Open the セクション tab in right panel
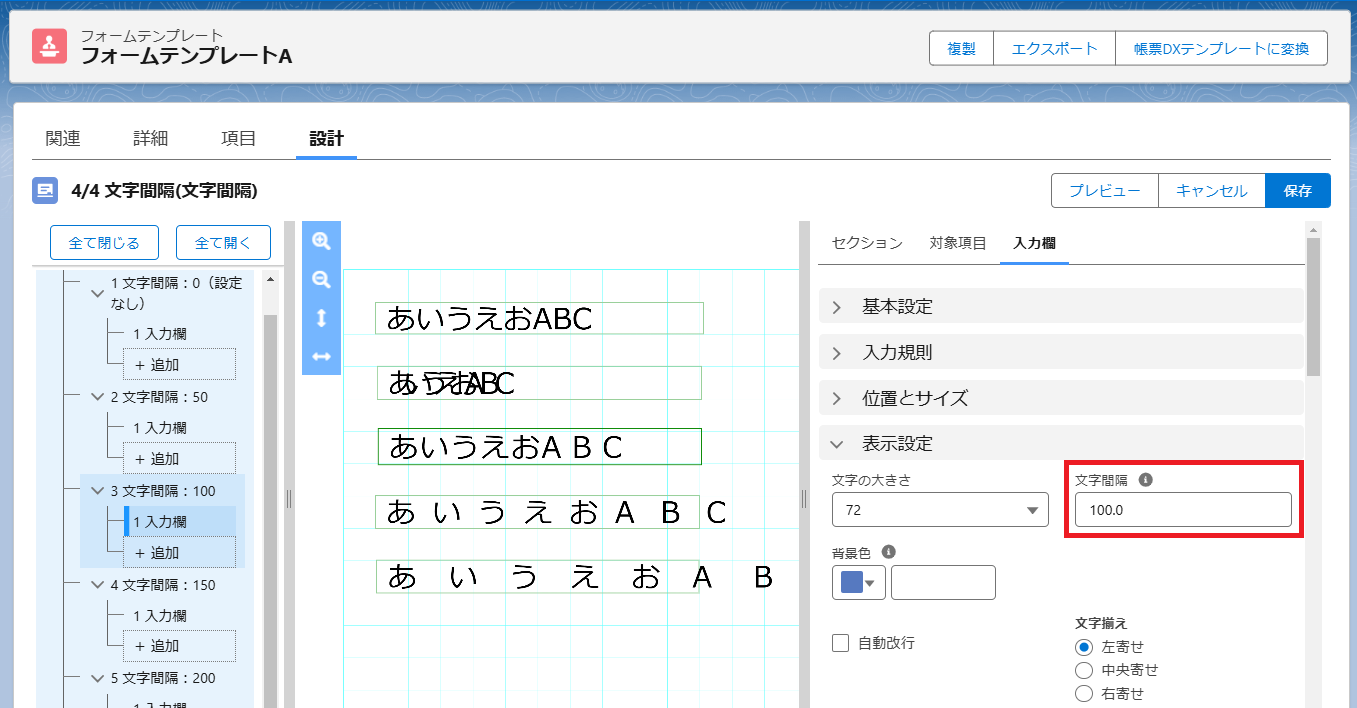This screenshot has width=1357, height=708. tap(867, 243)
